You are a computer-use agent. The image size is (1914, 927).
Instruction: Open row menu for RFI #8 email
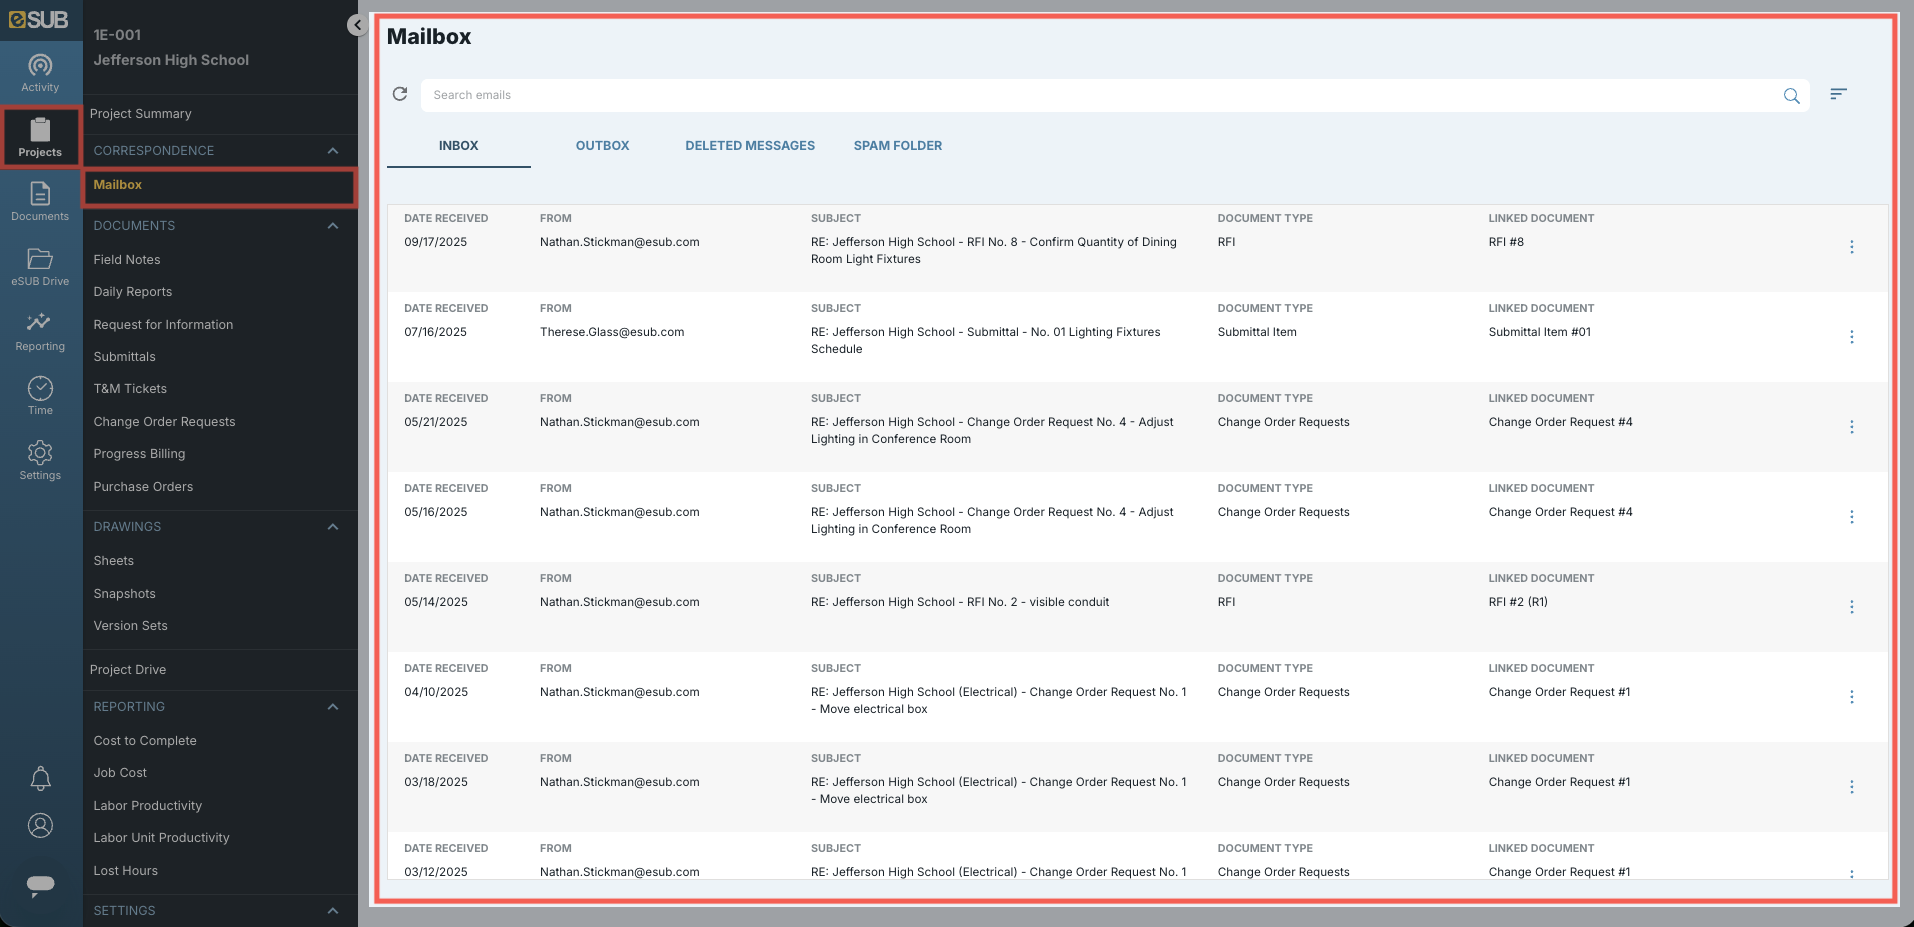click(1851, 247)
